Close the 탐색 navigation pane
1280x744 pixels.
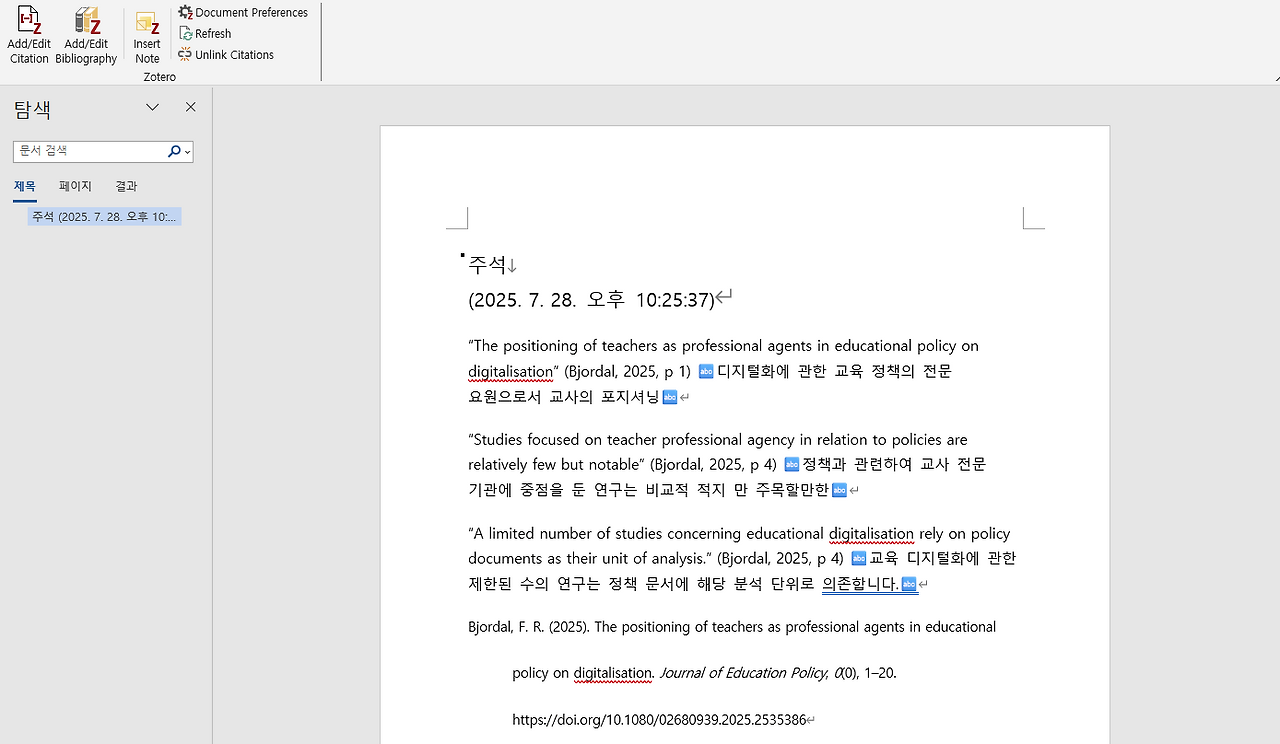190,107
